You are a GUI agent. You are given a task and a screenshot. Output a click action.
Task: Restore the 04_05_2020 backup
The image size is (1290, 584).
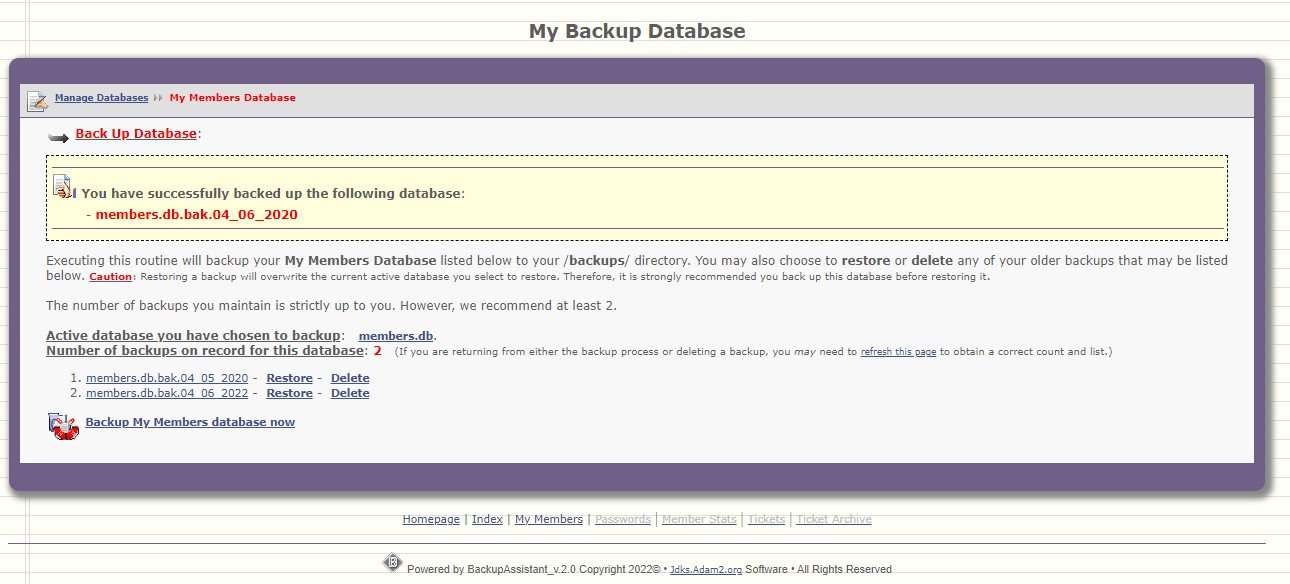coord(289,377)
